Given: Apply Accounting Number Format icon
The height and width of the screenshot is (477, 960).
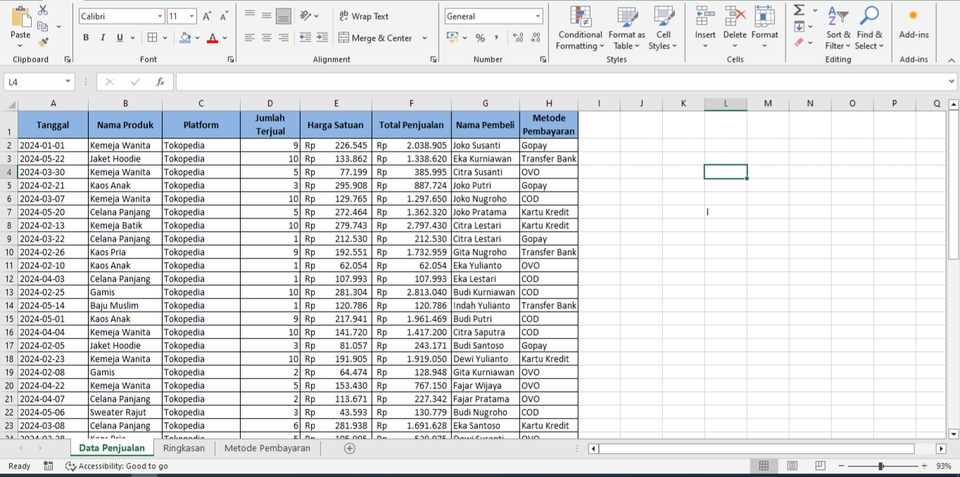Looking at the screenshot, I should (x=453, y=38).
